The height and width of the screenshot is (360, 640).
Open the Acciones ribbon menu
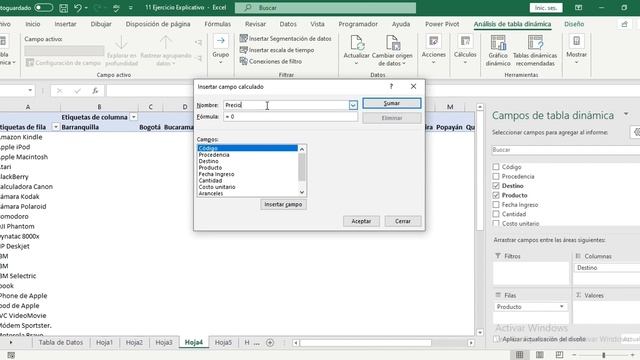click(433, 50)
